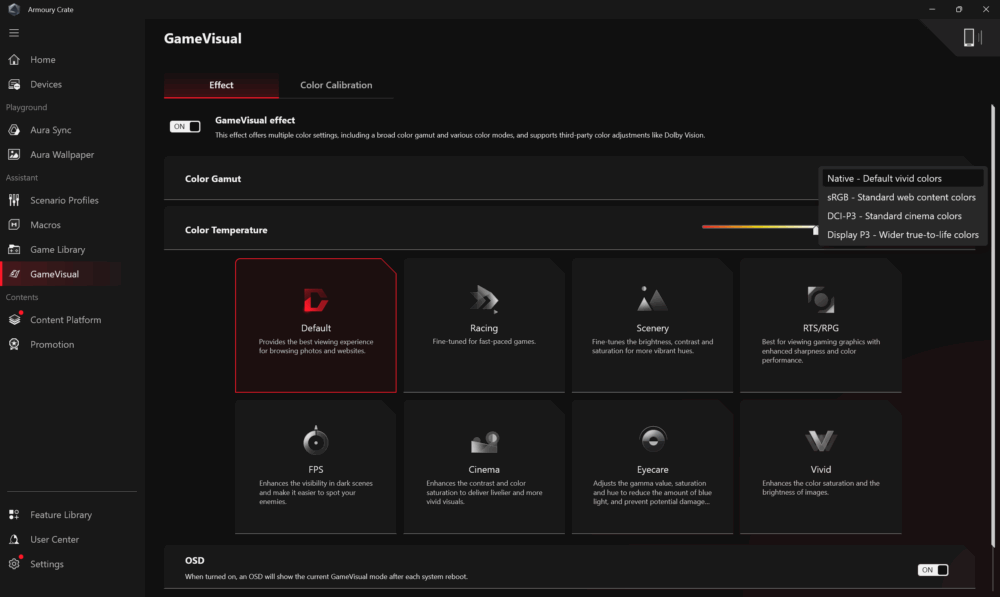The width and height of the screenshot is (1000, 597).
Task: Click the GameVisual effect heading text
Action: coord(255,120)
